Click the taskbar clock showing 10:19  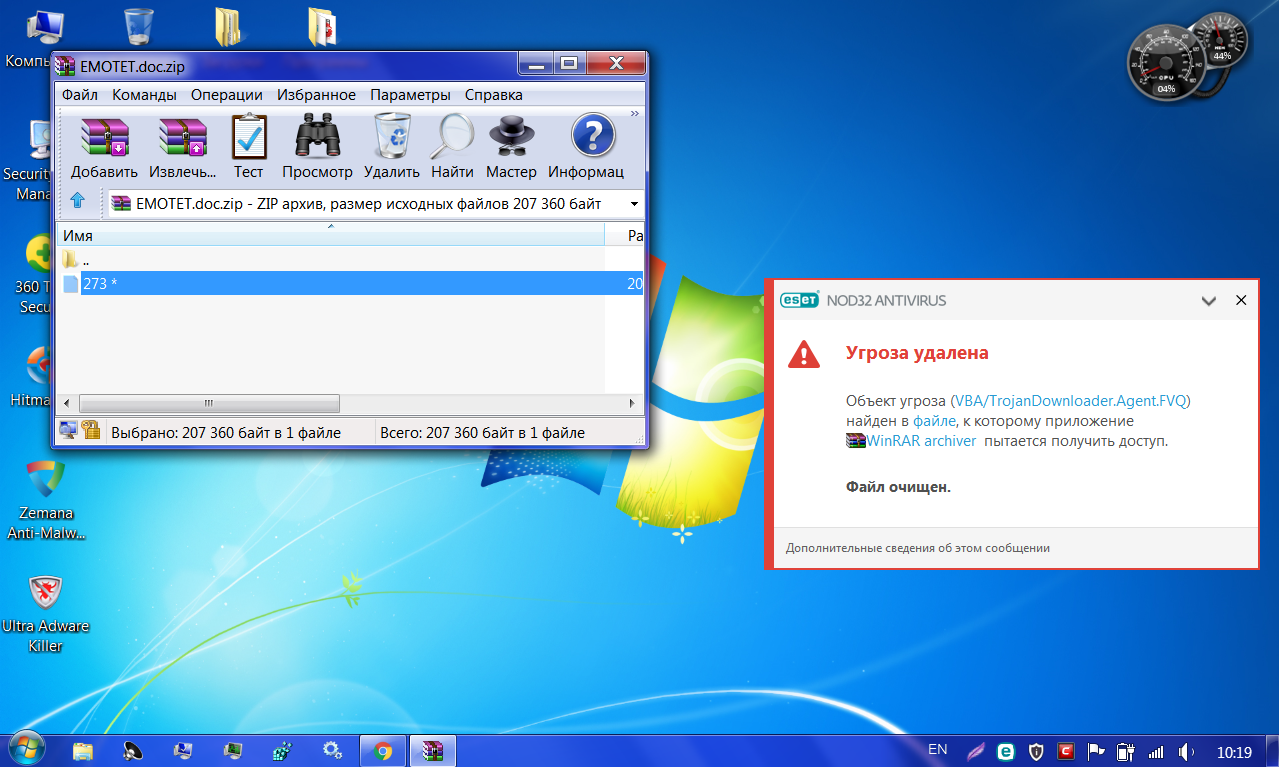pyautogui.click(x=1236, y=751)
